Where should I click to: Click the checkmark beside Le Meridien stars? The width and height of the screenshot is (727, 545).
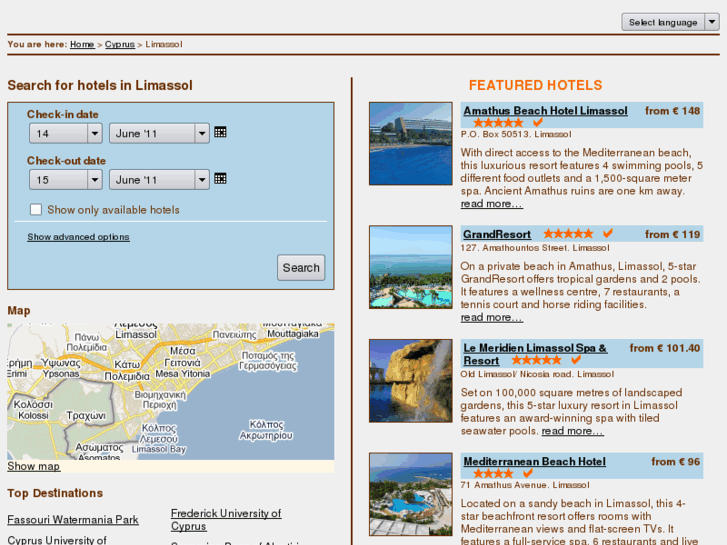tap(576, 360)
